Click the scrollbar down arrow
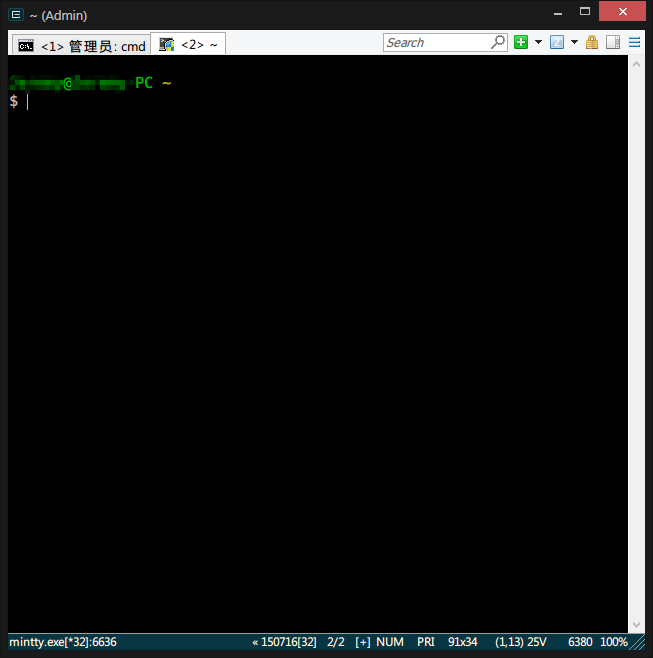The height and width of the screenshot is (658, 653). pyautogui.click(x=636, y=625)
